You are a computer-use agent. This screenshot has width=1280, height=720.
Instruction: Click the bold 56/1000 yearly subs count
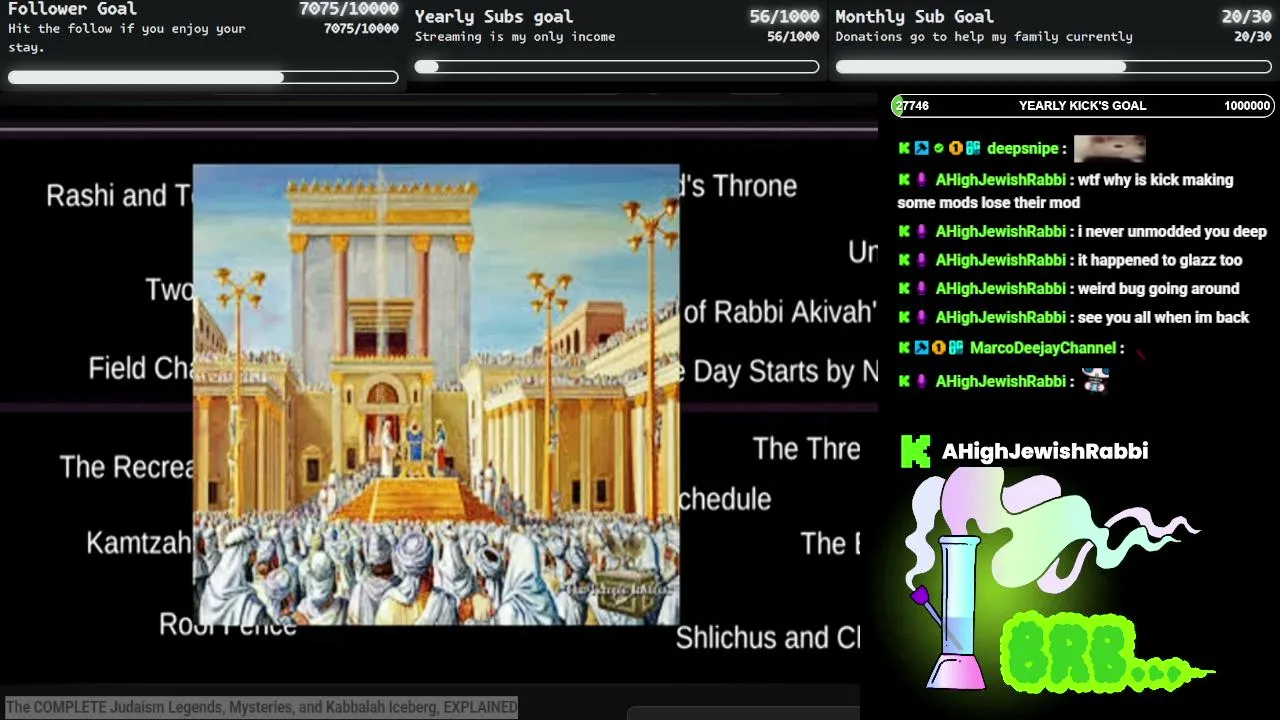pyautogui.click(x=784, y=16)
